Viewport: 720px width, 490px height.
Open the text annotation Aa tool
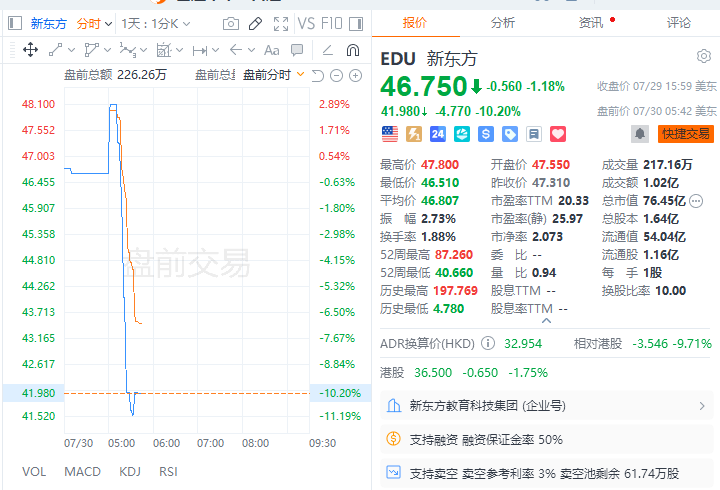click(x=271, y=50)
